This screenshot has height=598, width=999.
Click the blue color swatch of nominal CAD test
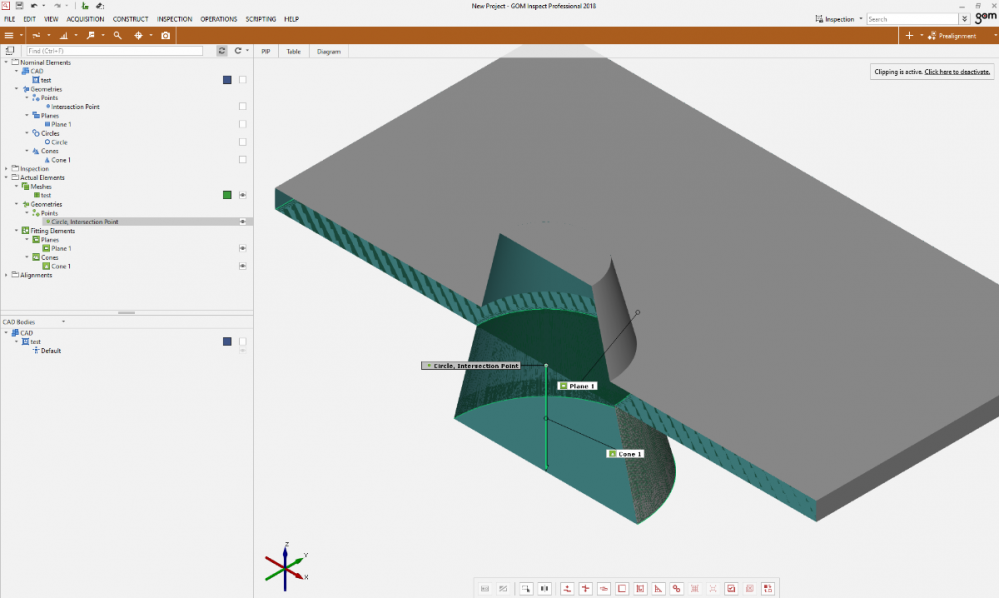click(227, 80)
